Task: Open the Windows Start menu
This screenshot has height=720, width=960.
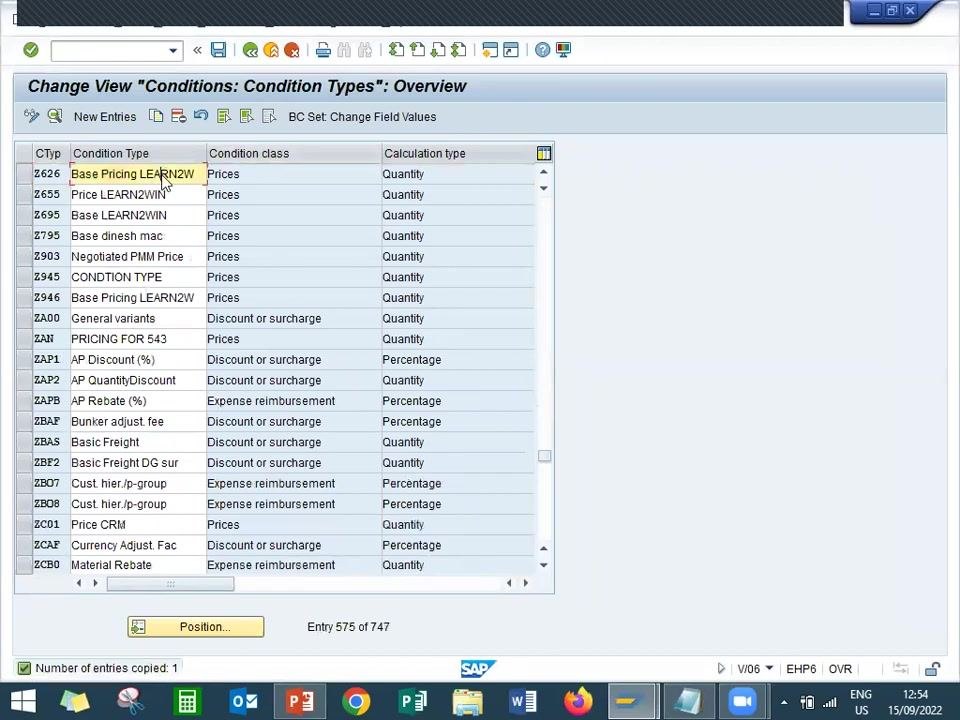Action: (x=23, y=701)
